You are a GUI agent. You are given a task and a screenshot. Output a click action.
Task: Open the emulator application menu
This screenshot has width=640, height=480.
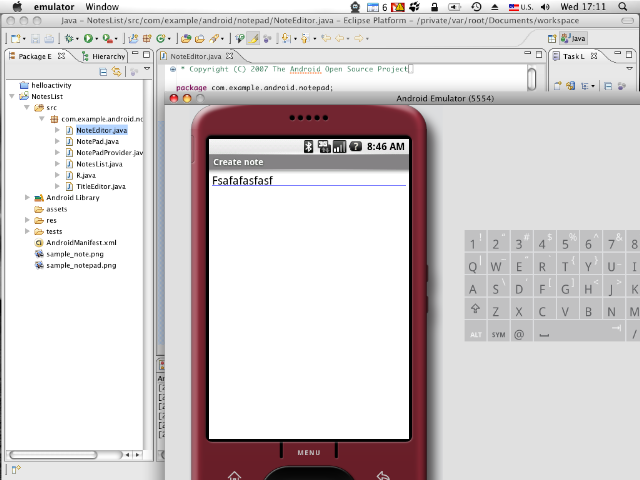tap(54, 7)
